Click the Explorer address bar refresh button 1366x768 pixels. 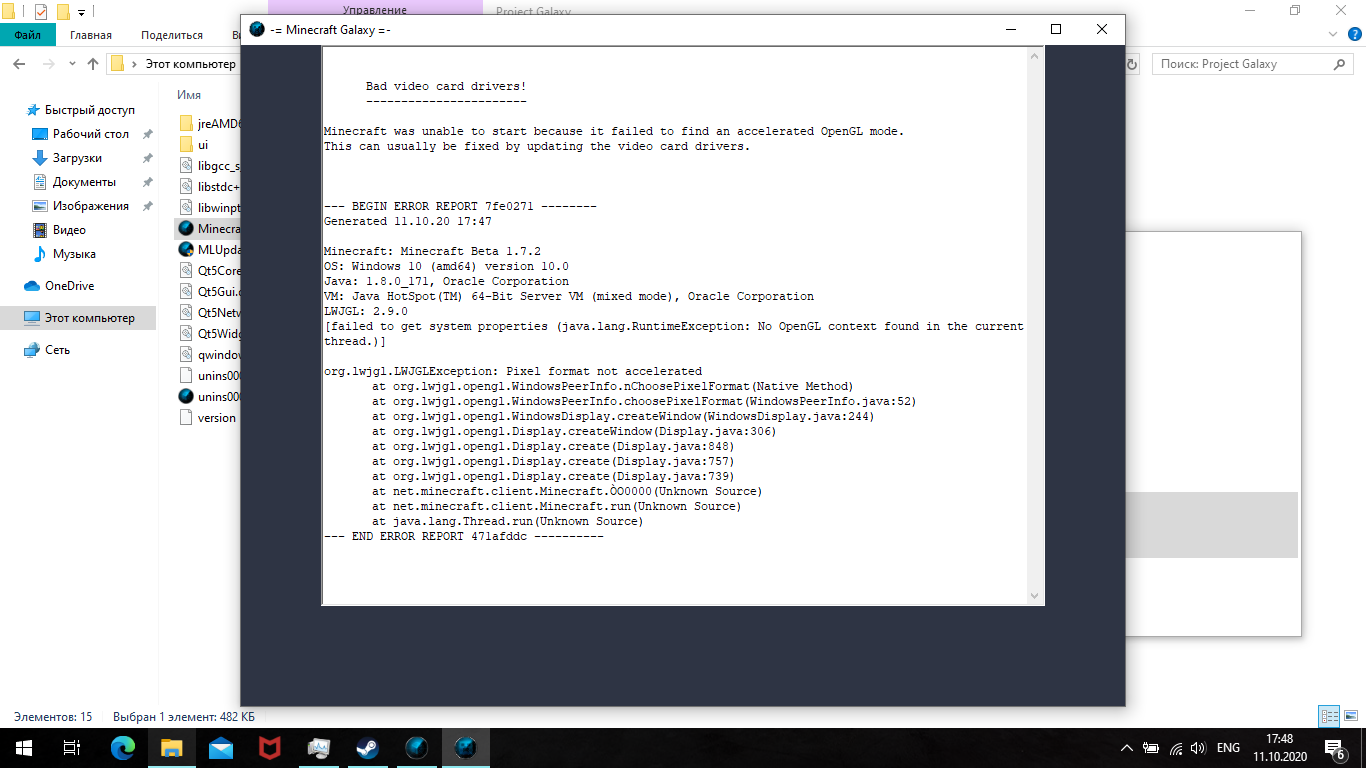click(1132, 64)
